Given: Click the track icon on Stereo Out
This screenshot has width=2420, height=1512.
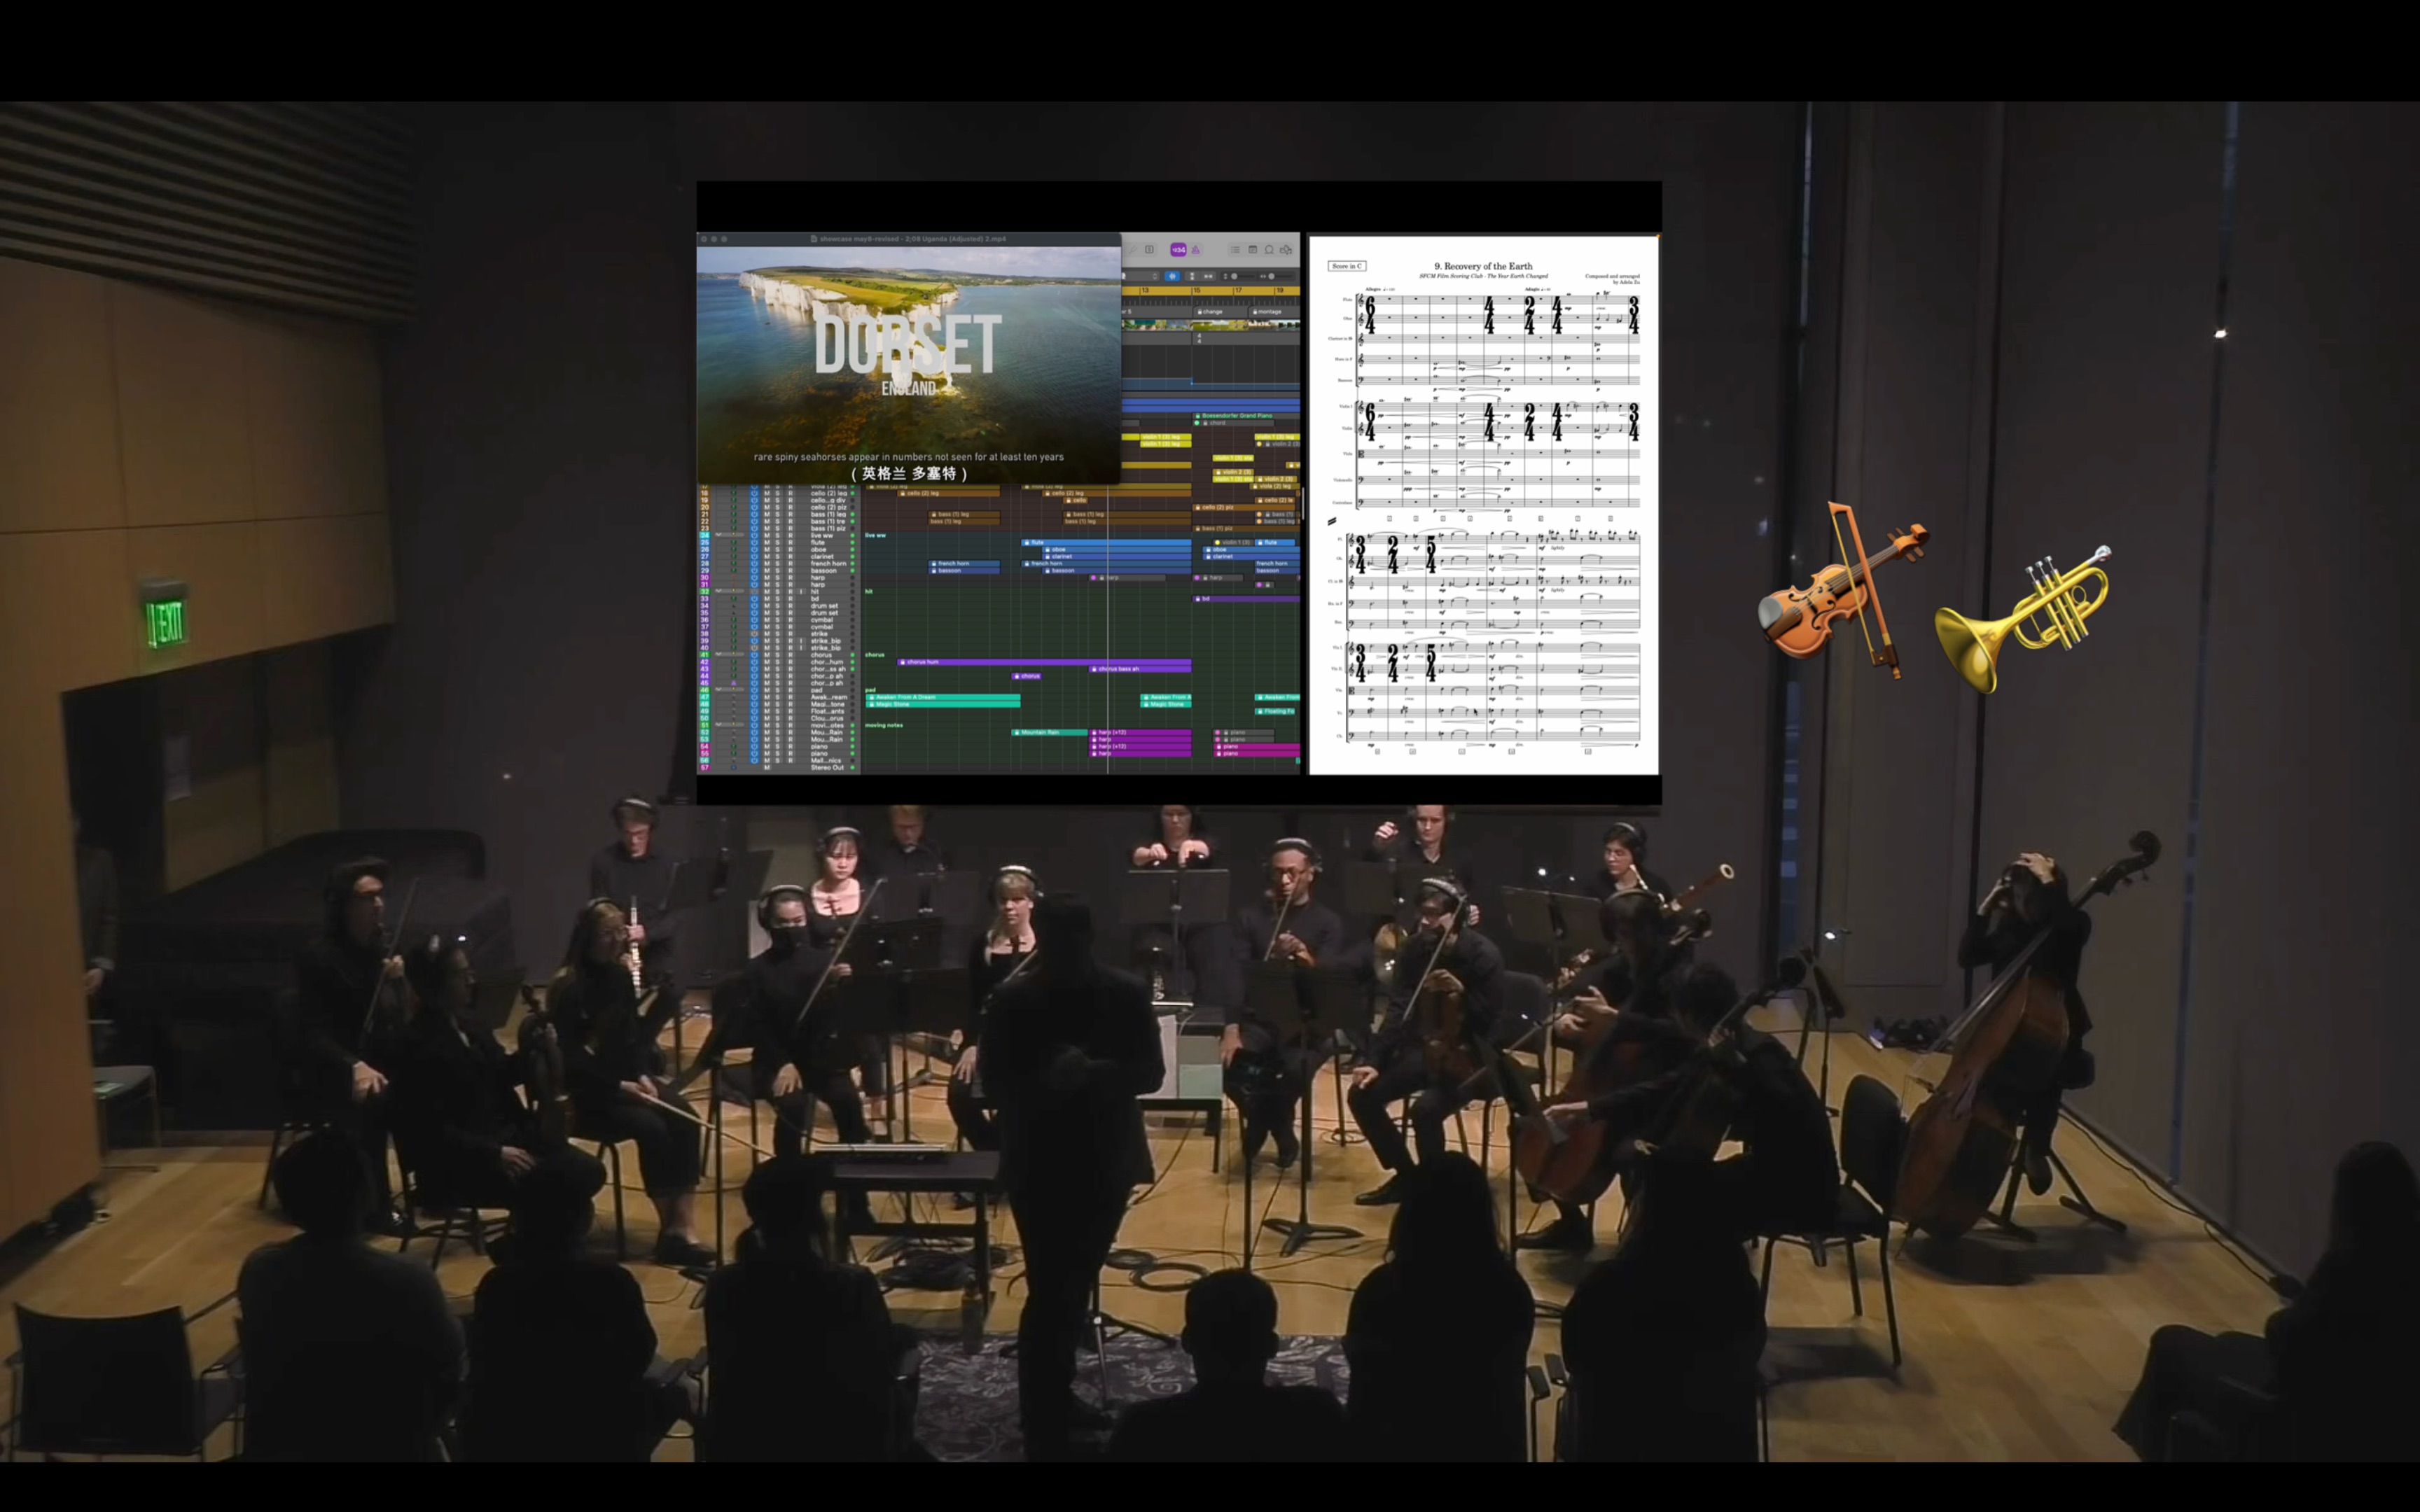Looking at the screenshot, I should coord(734,768).
